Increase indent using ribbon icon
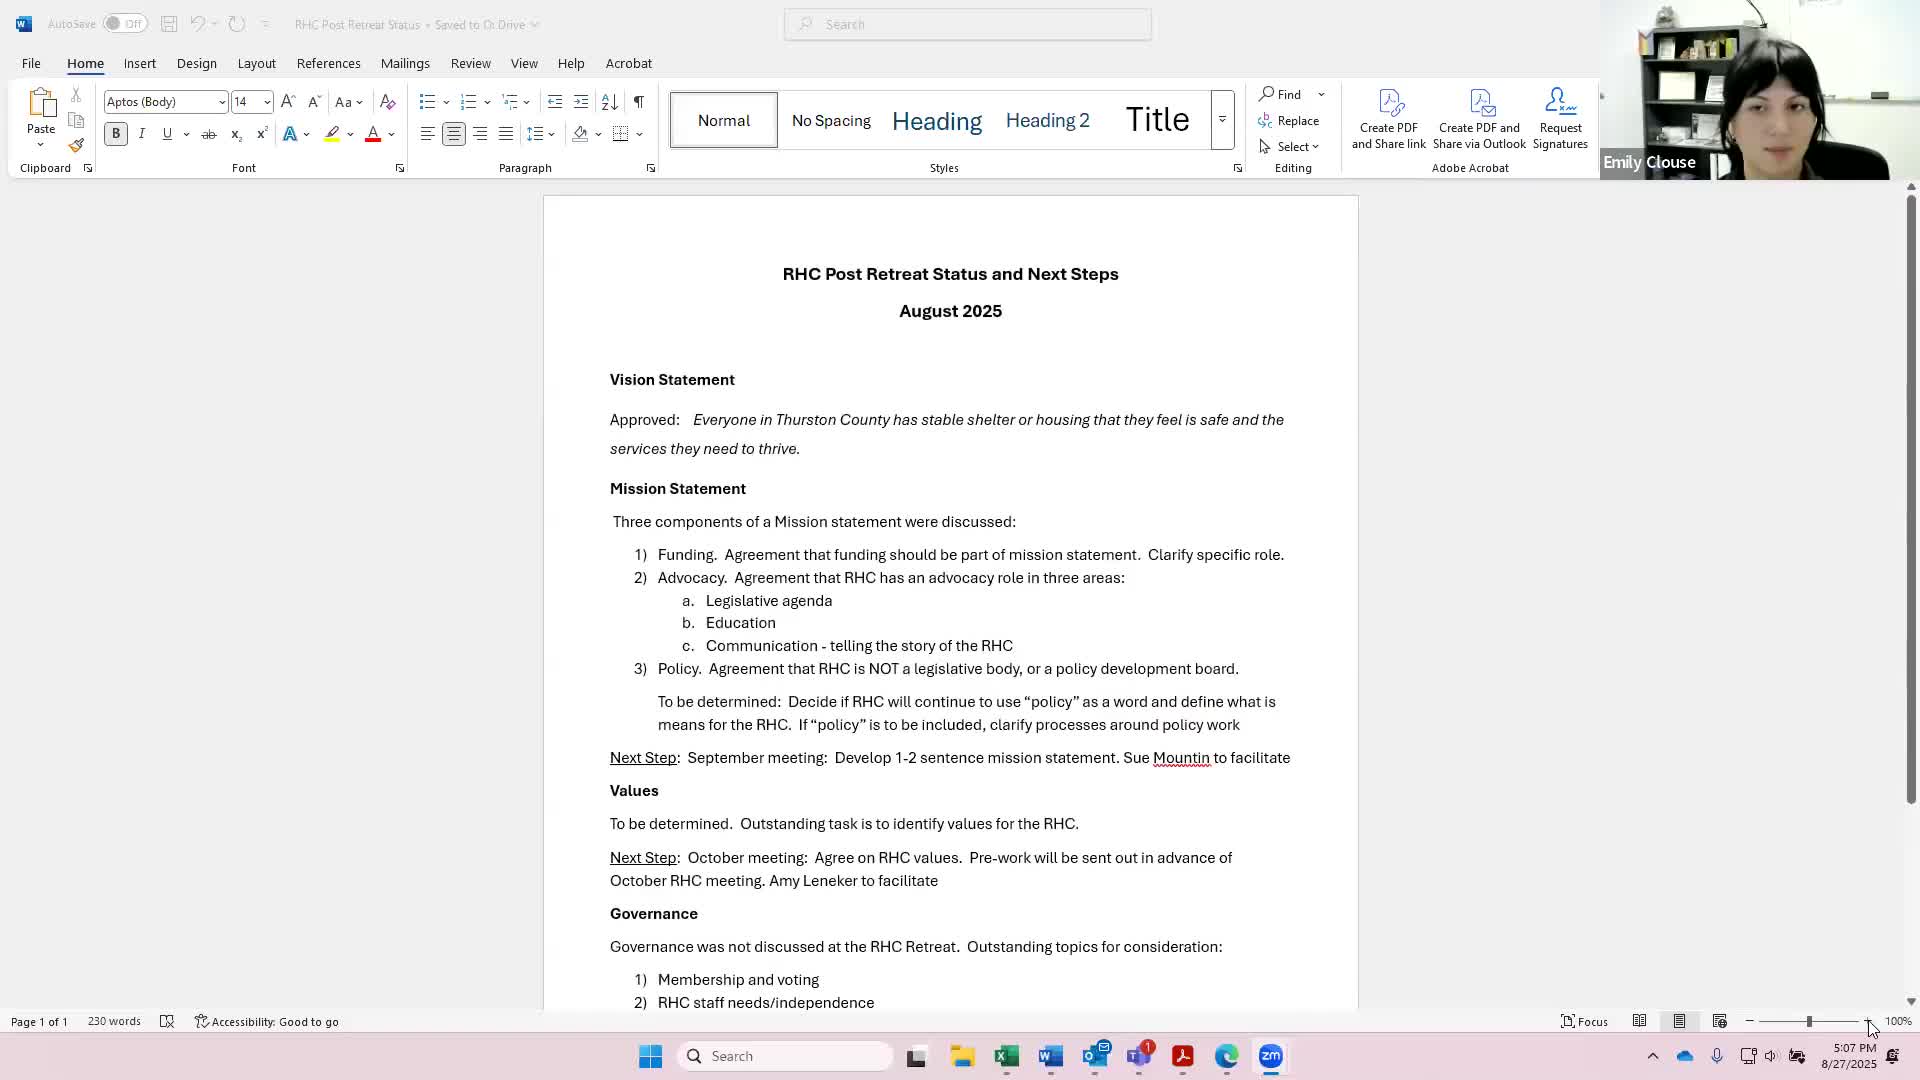The image size is (1920, 1080). coord(581,102)
